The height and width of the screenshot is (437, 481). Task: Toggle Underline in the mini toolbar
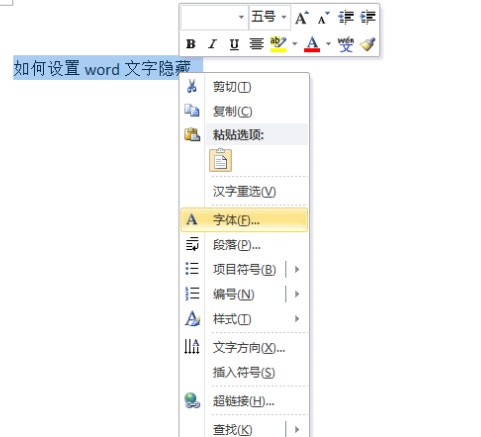234,44
